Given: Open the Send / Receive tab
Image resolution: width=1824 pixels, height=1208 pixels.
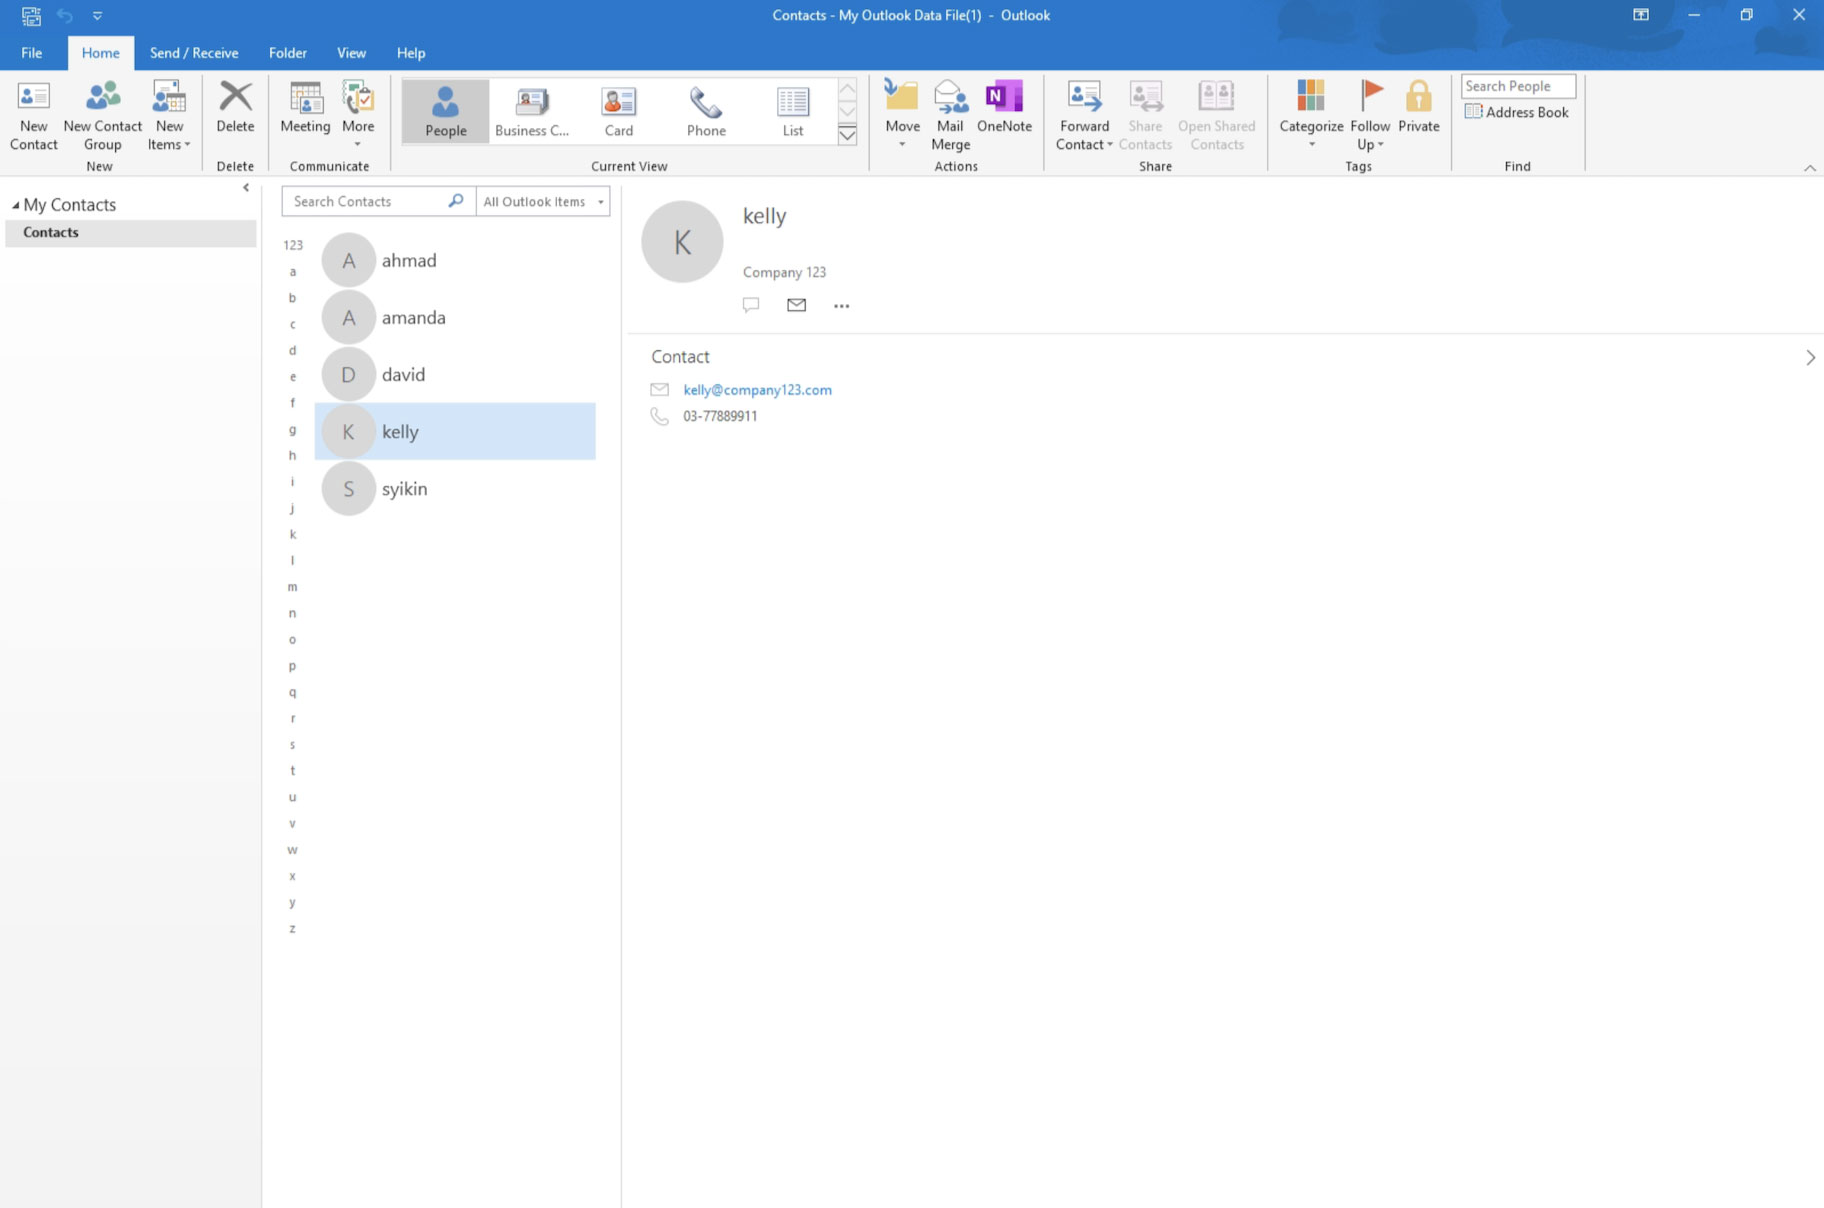Looking at the screenshot, I should pos(194,53).
